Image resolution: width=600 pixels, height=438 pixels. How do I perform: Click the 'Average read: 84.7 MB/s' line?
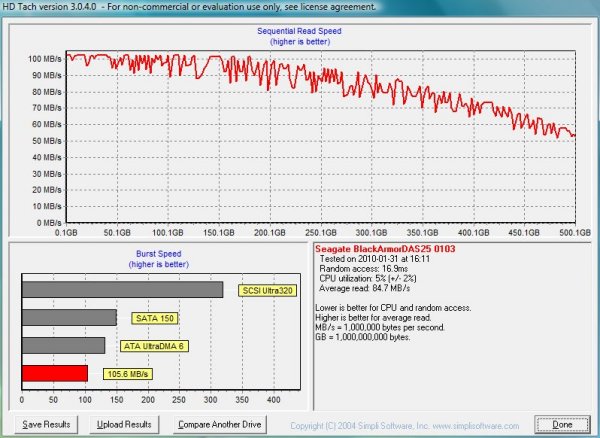click(x=364, y=288)
